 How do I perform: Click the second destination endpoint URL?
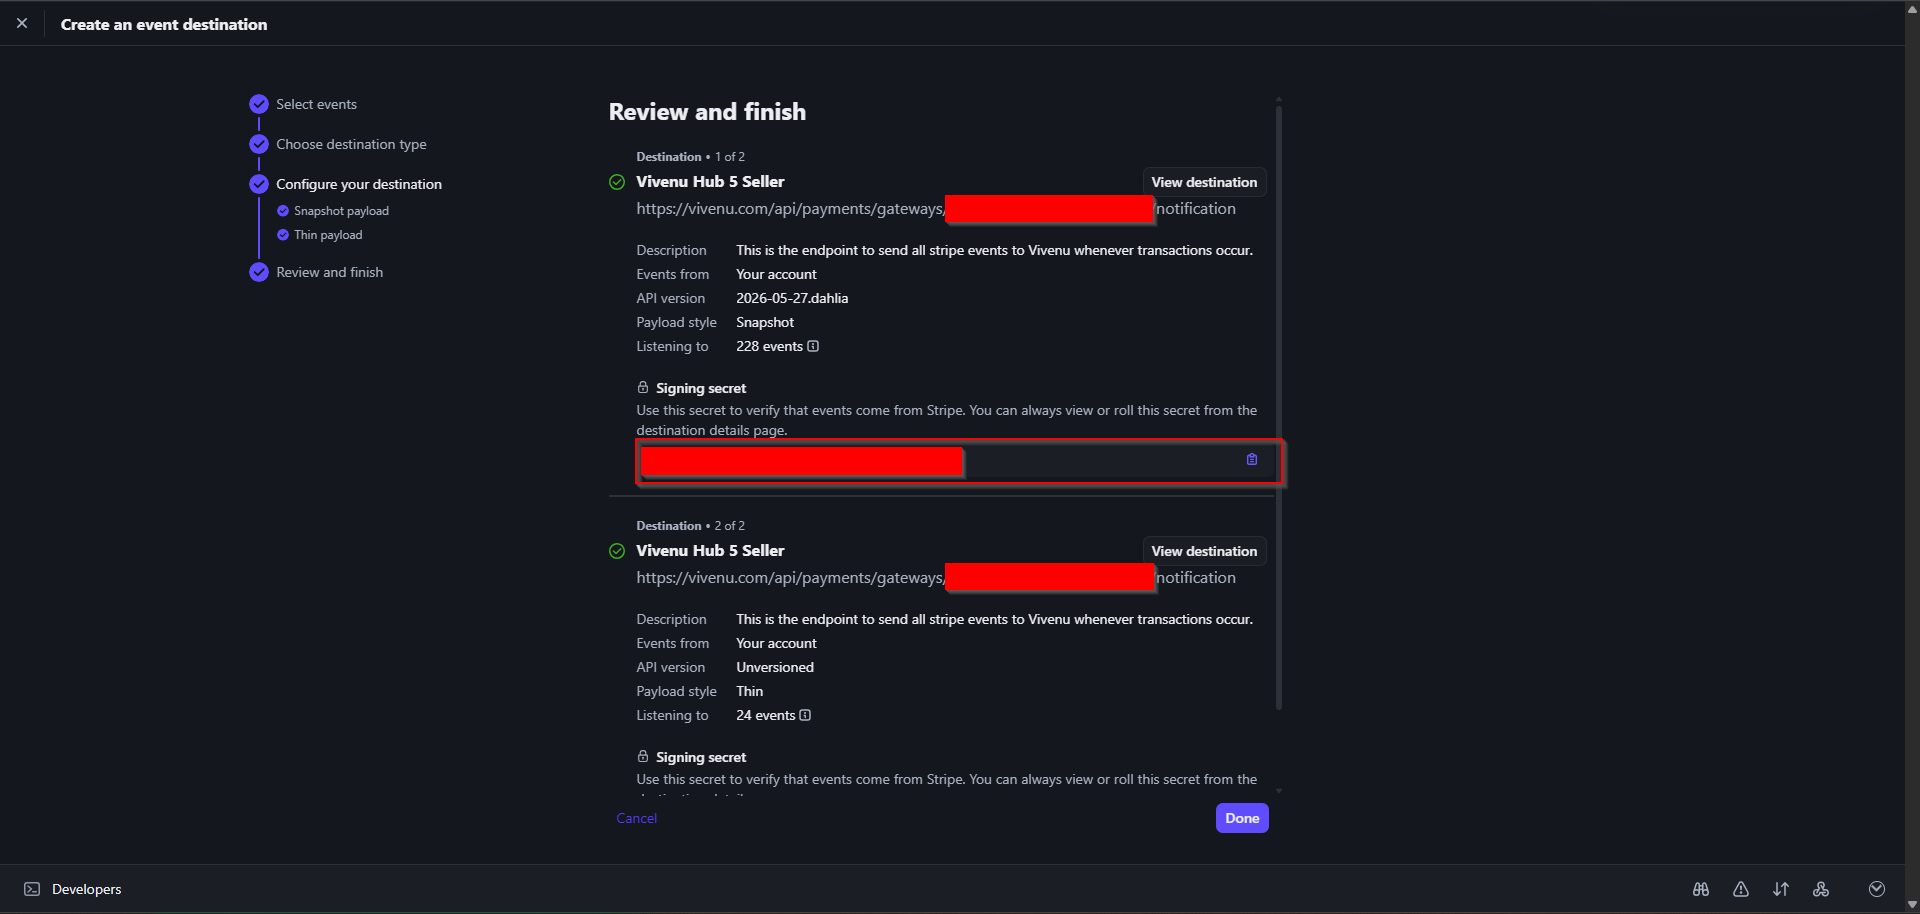tap(936, 578)
